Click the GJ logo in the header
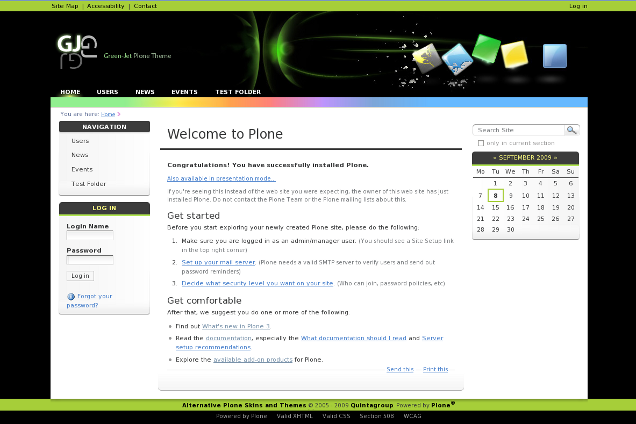This screenshot has width=636, height=424. click(x=77, y=51)
